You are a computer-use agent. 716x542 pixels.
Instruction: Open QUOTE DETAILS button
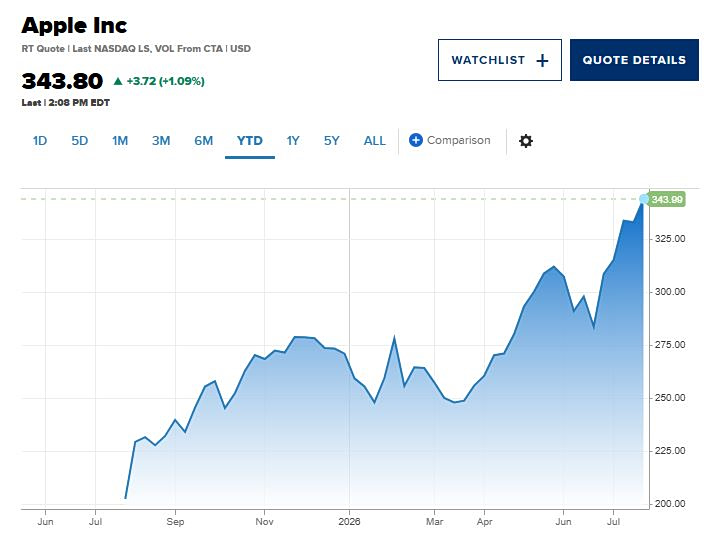634,60
